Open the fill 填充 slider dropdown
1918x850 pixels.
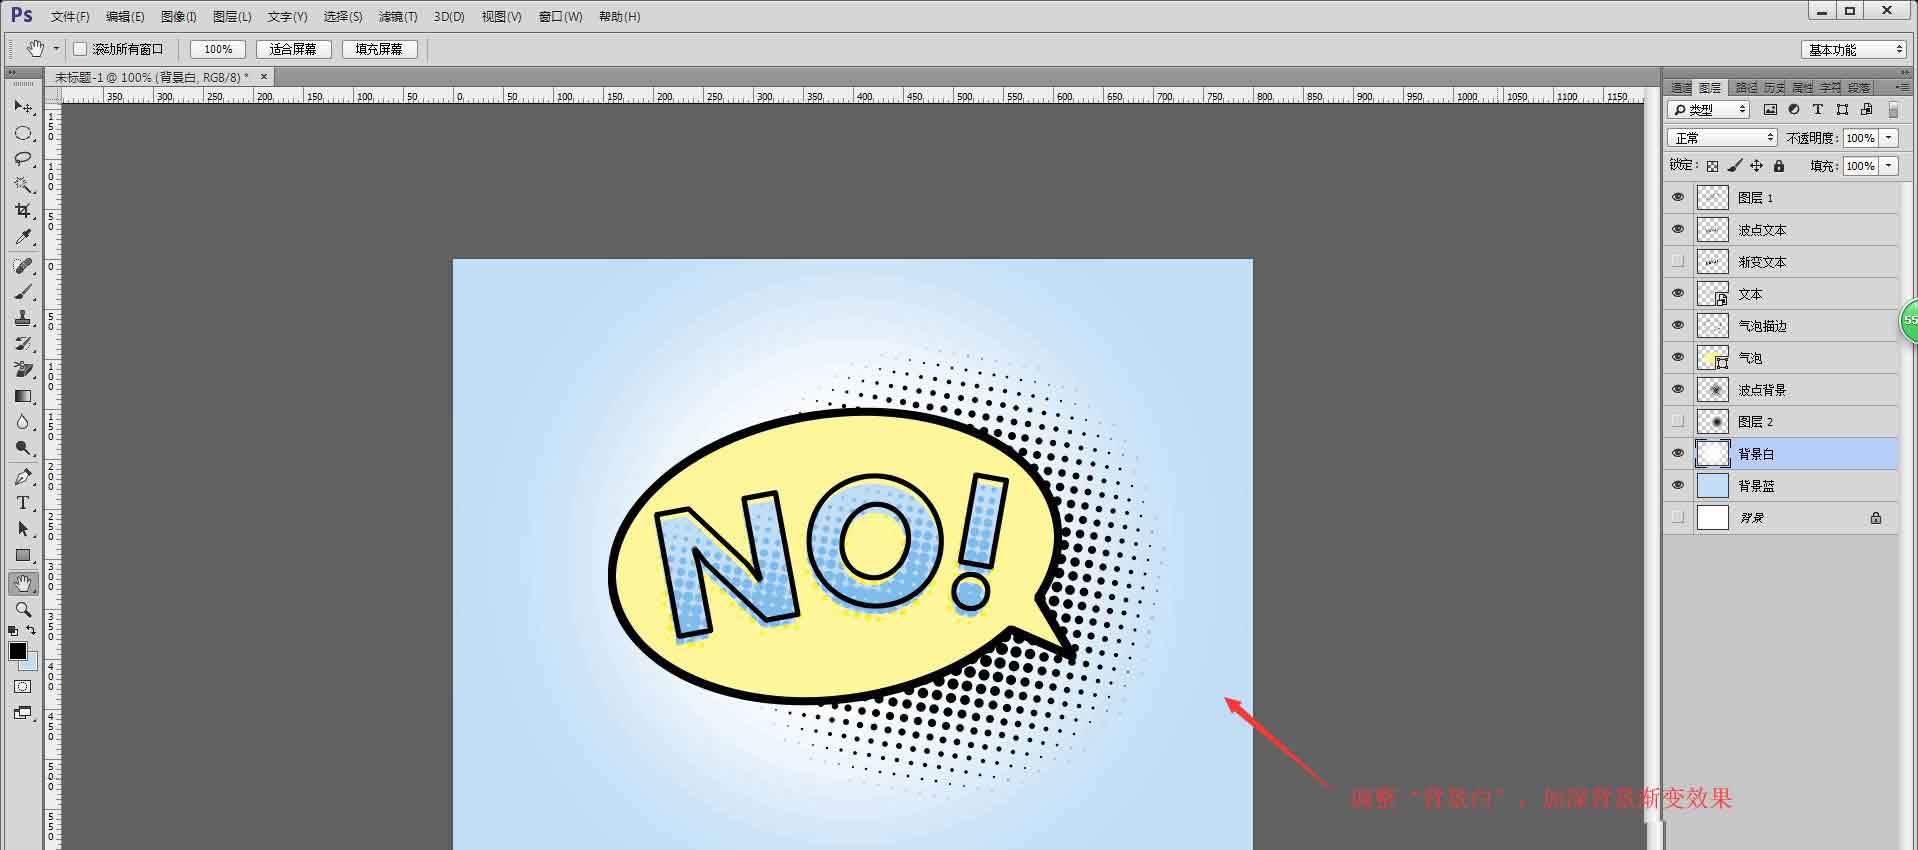click(x=1889, y=166)
